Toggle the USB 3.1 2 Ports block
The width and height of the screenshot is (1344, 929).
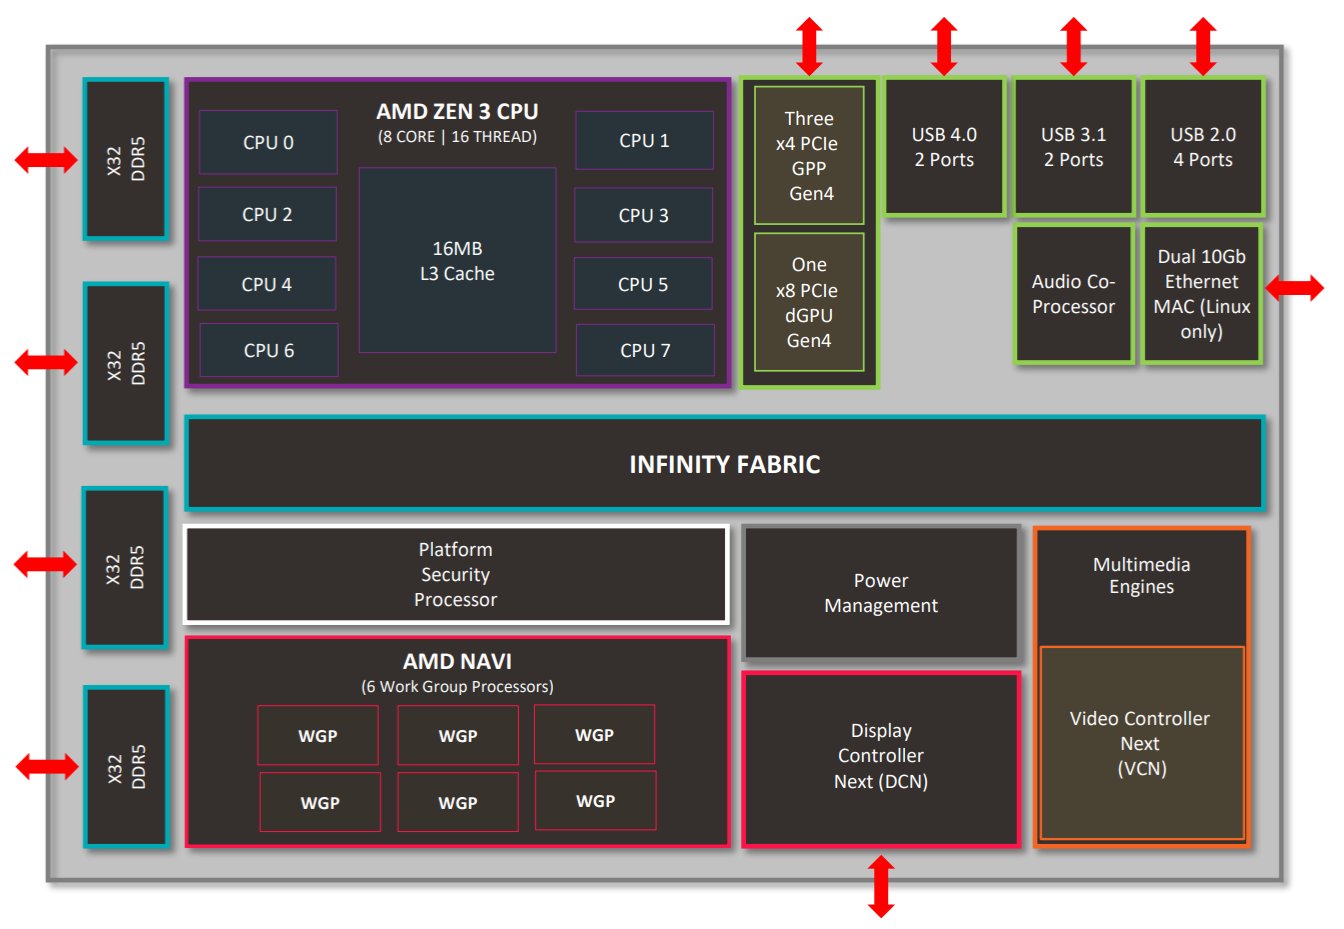click(x=1073, y=146)
